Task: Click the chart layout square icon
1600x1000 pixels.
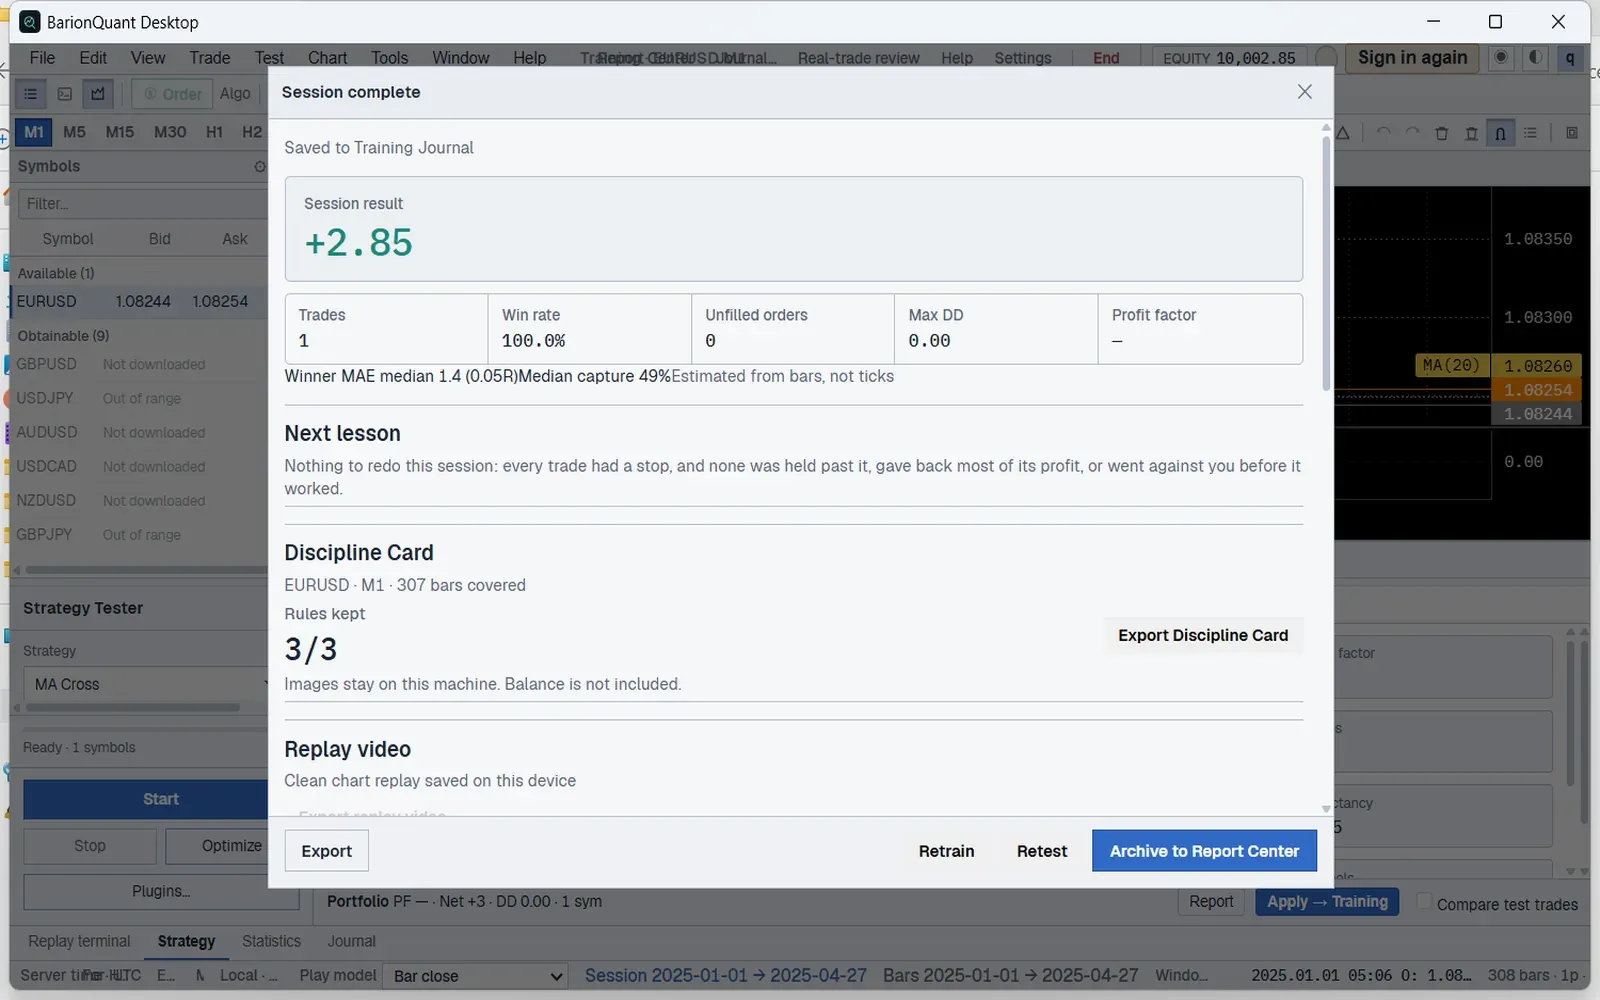Action: coord(1572,133)
